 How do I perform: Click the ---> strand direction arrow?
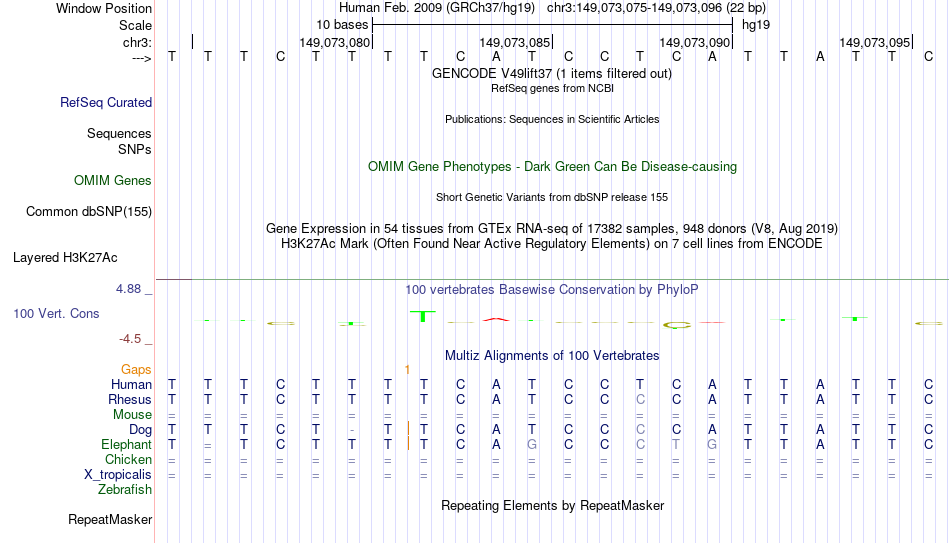coord(141,58)
